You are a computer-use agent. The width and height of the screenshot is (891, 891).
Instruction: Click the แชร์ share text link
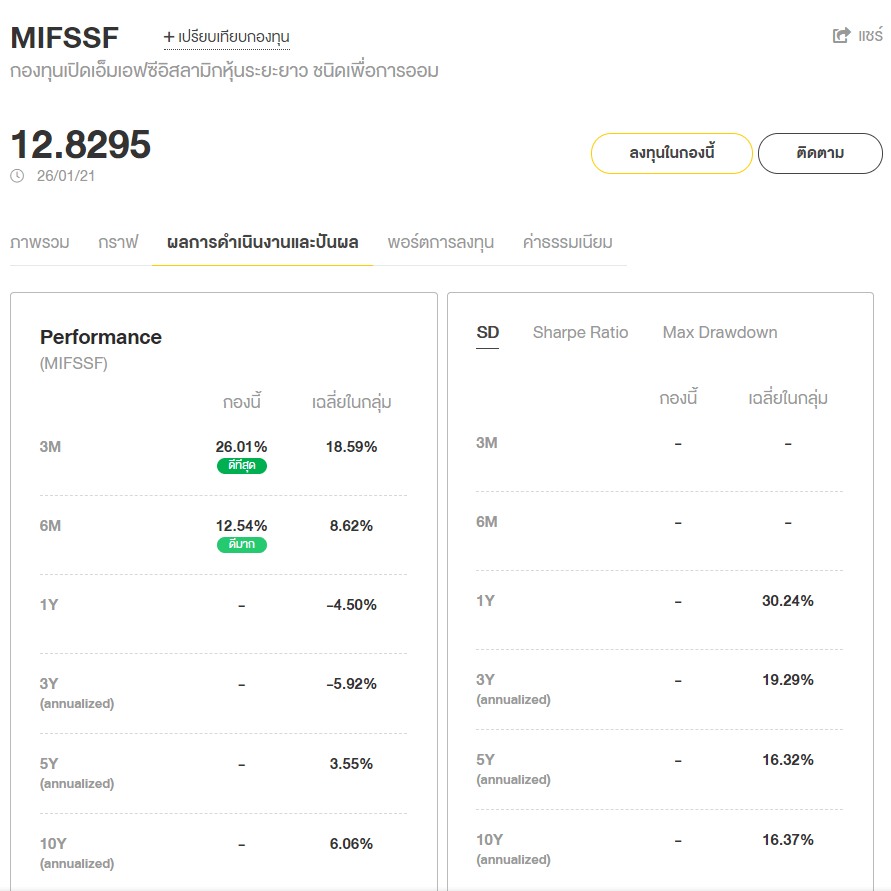(870, 36)
